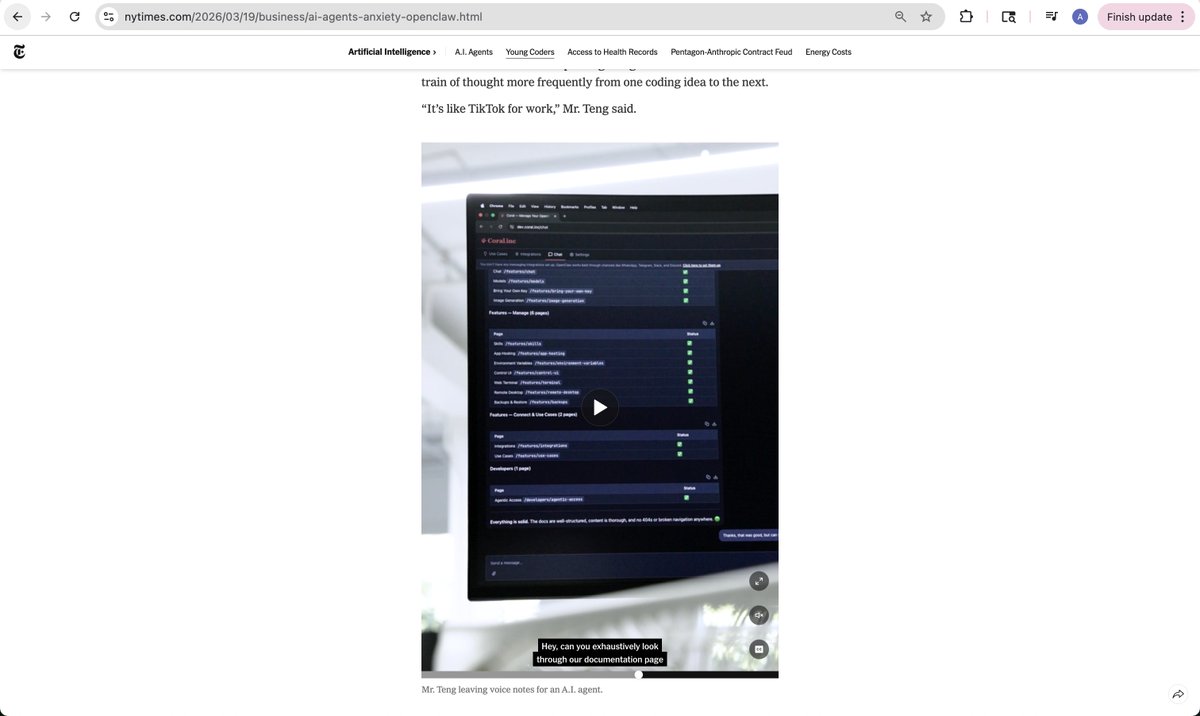Open the Chrome three-dot menu
This screenshot has width=1200, height=716.
(x=1184, y=17)
